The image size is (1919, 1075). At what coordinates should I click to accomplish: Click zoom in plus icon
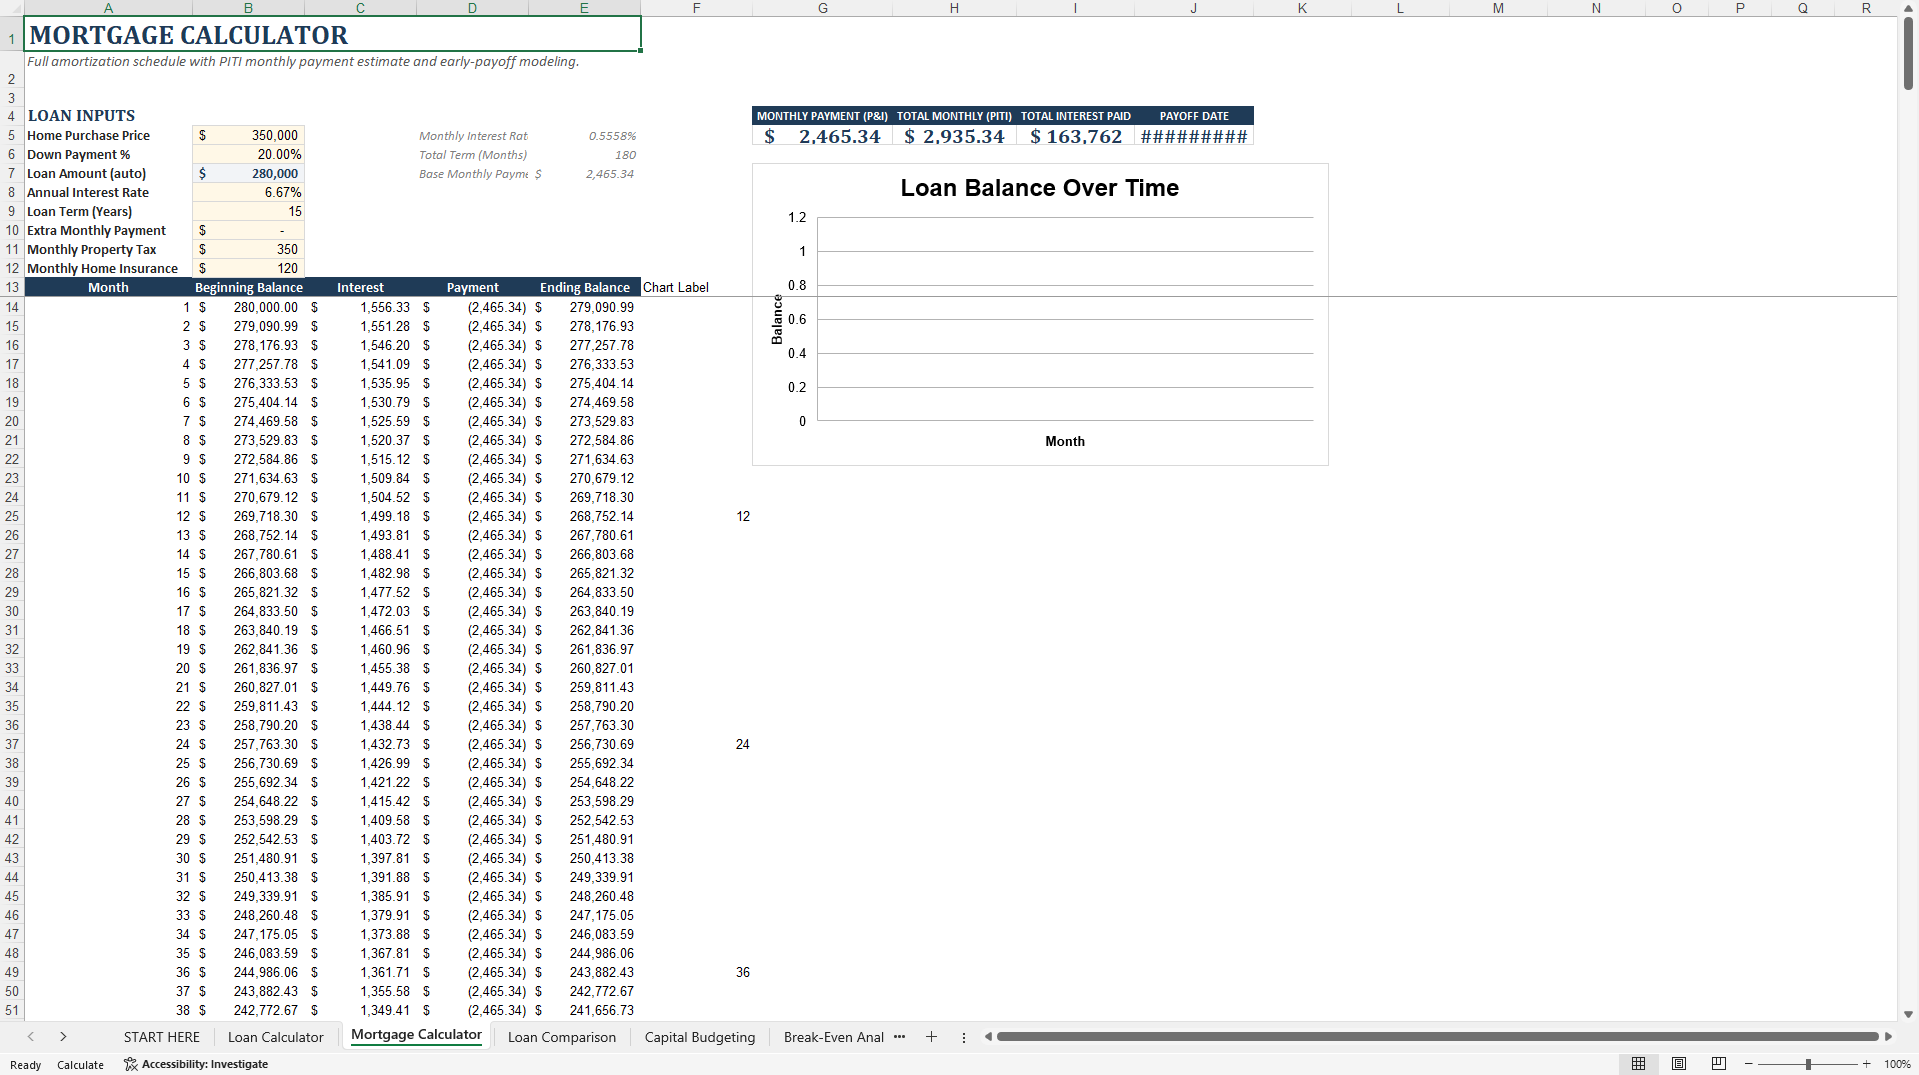click(x=1867, y=1064)
